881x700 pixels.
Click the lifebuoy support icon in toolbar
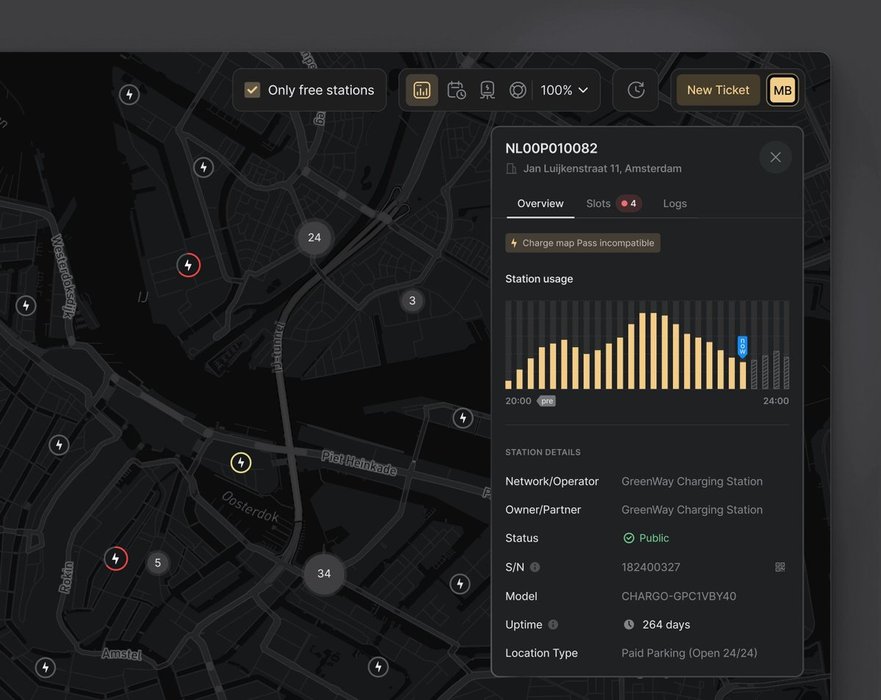click(x=518, y=90)
